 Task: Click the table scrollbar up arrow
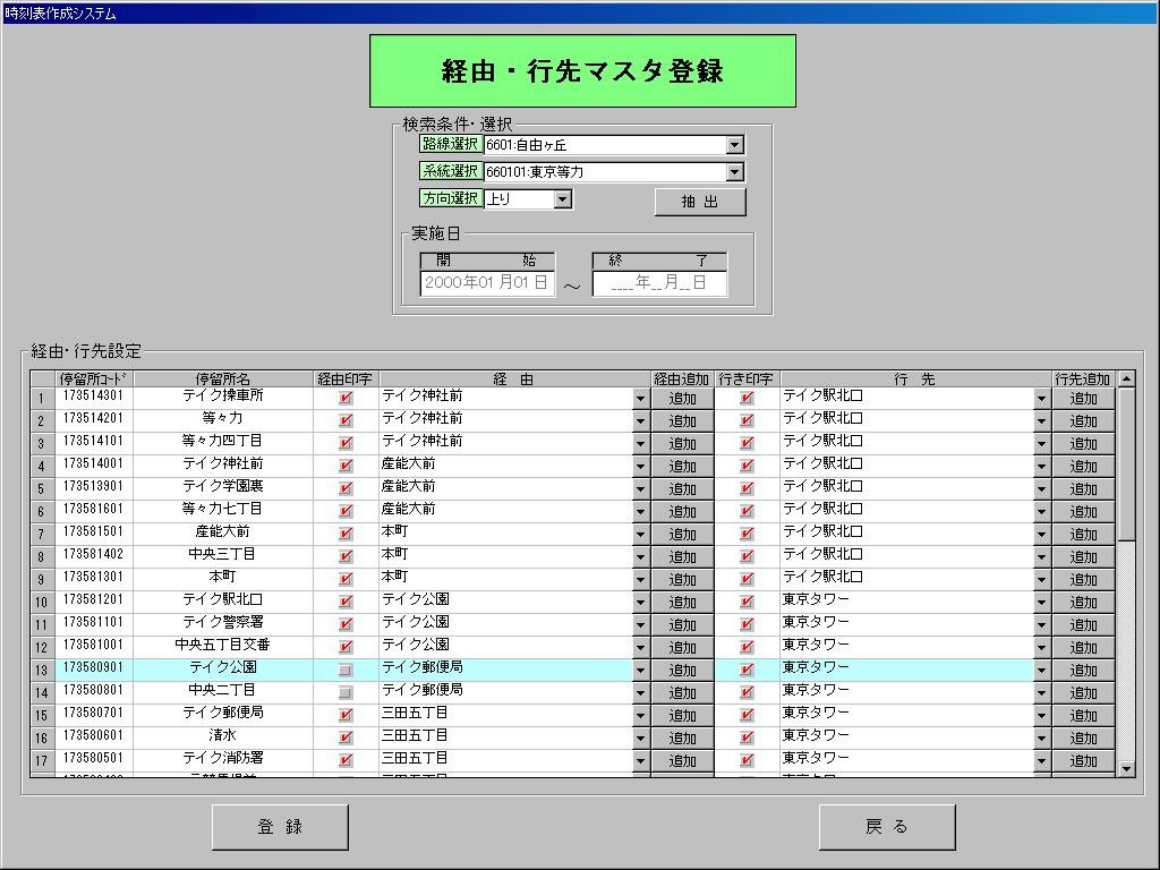[1126, 379]
